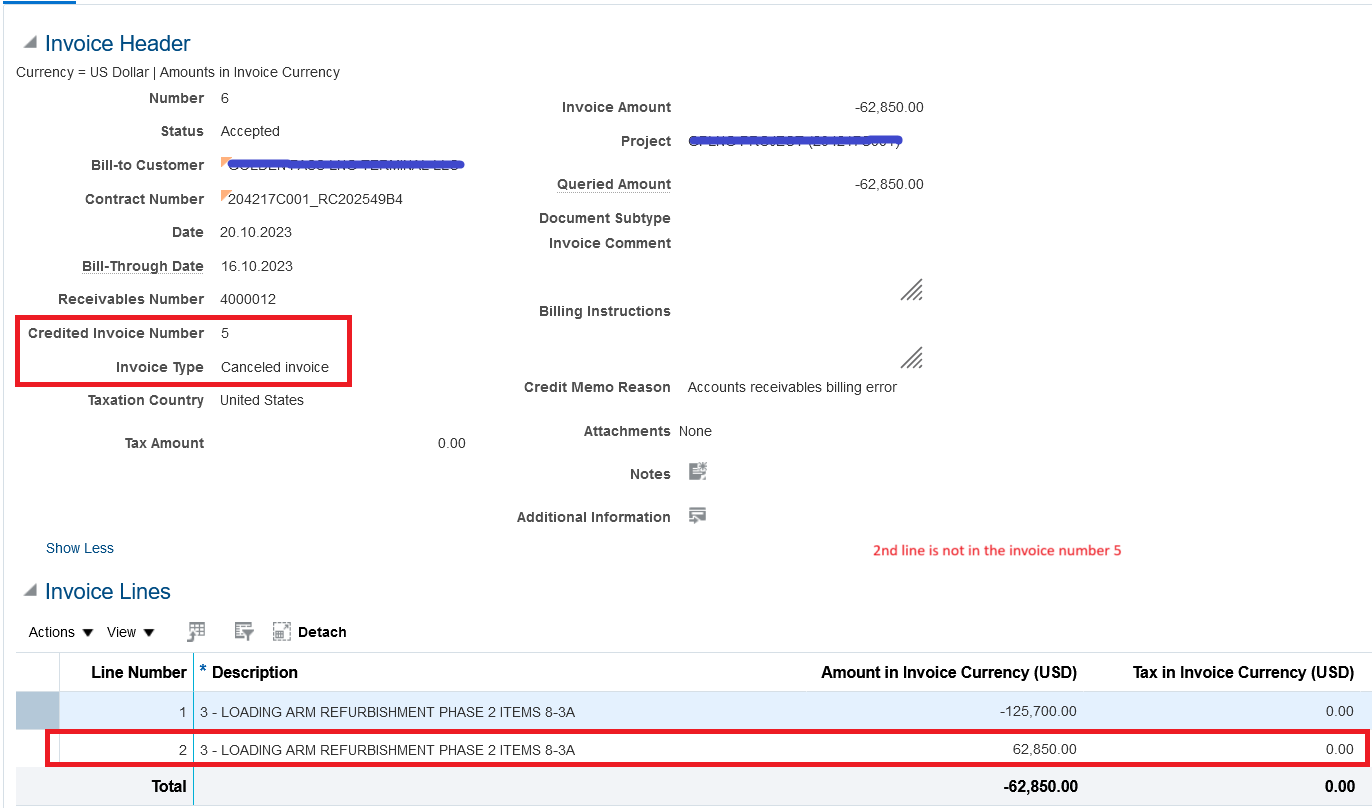Click the Show Less link
1372x808 pixels.
click(x=79, y=547)
